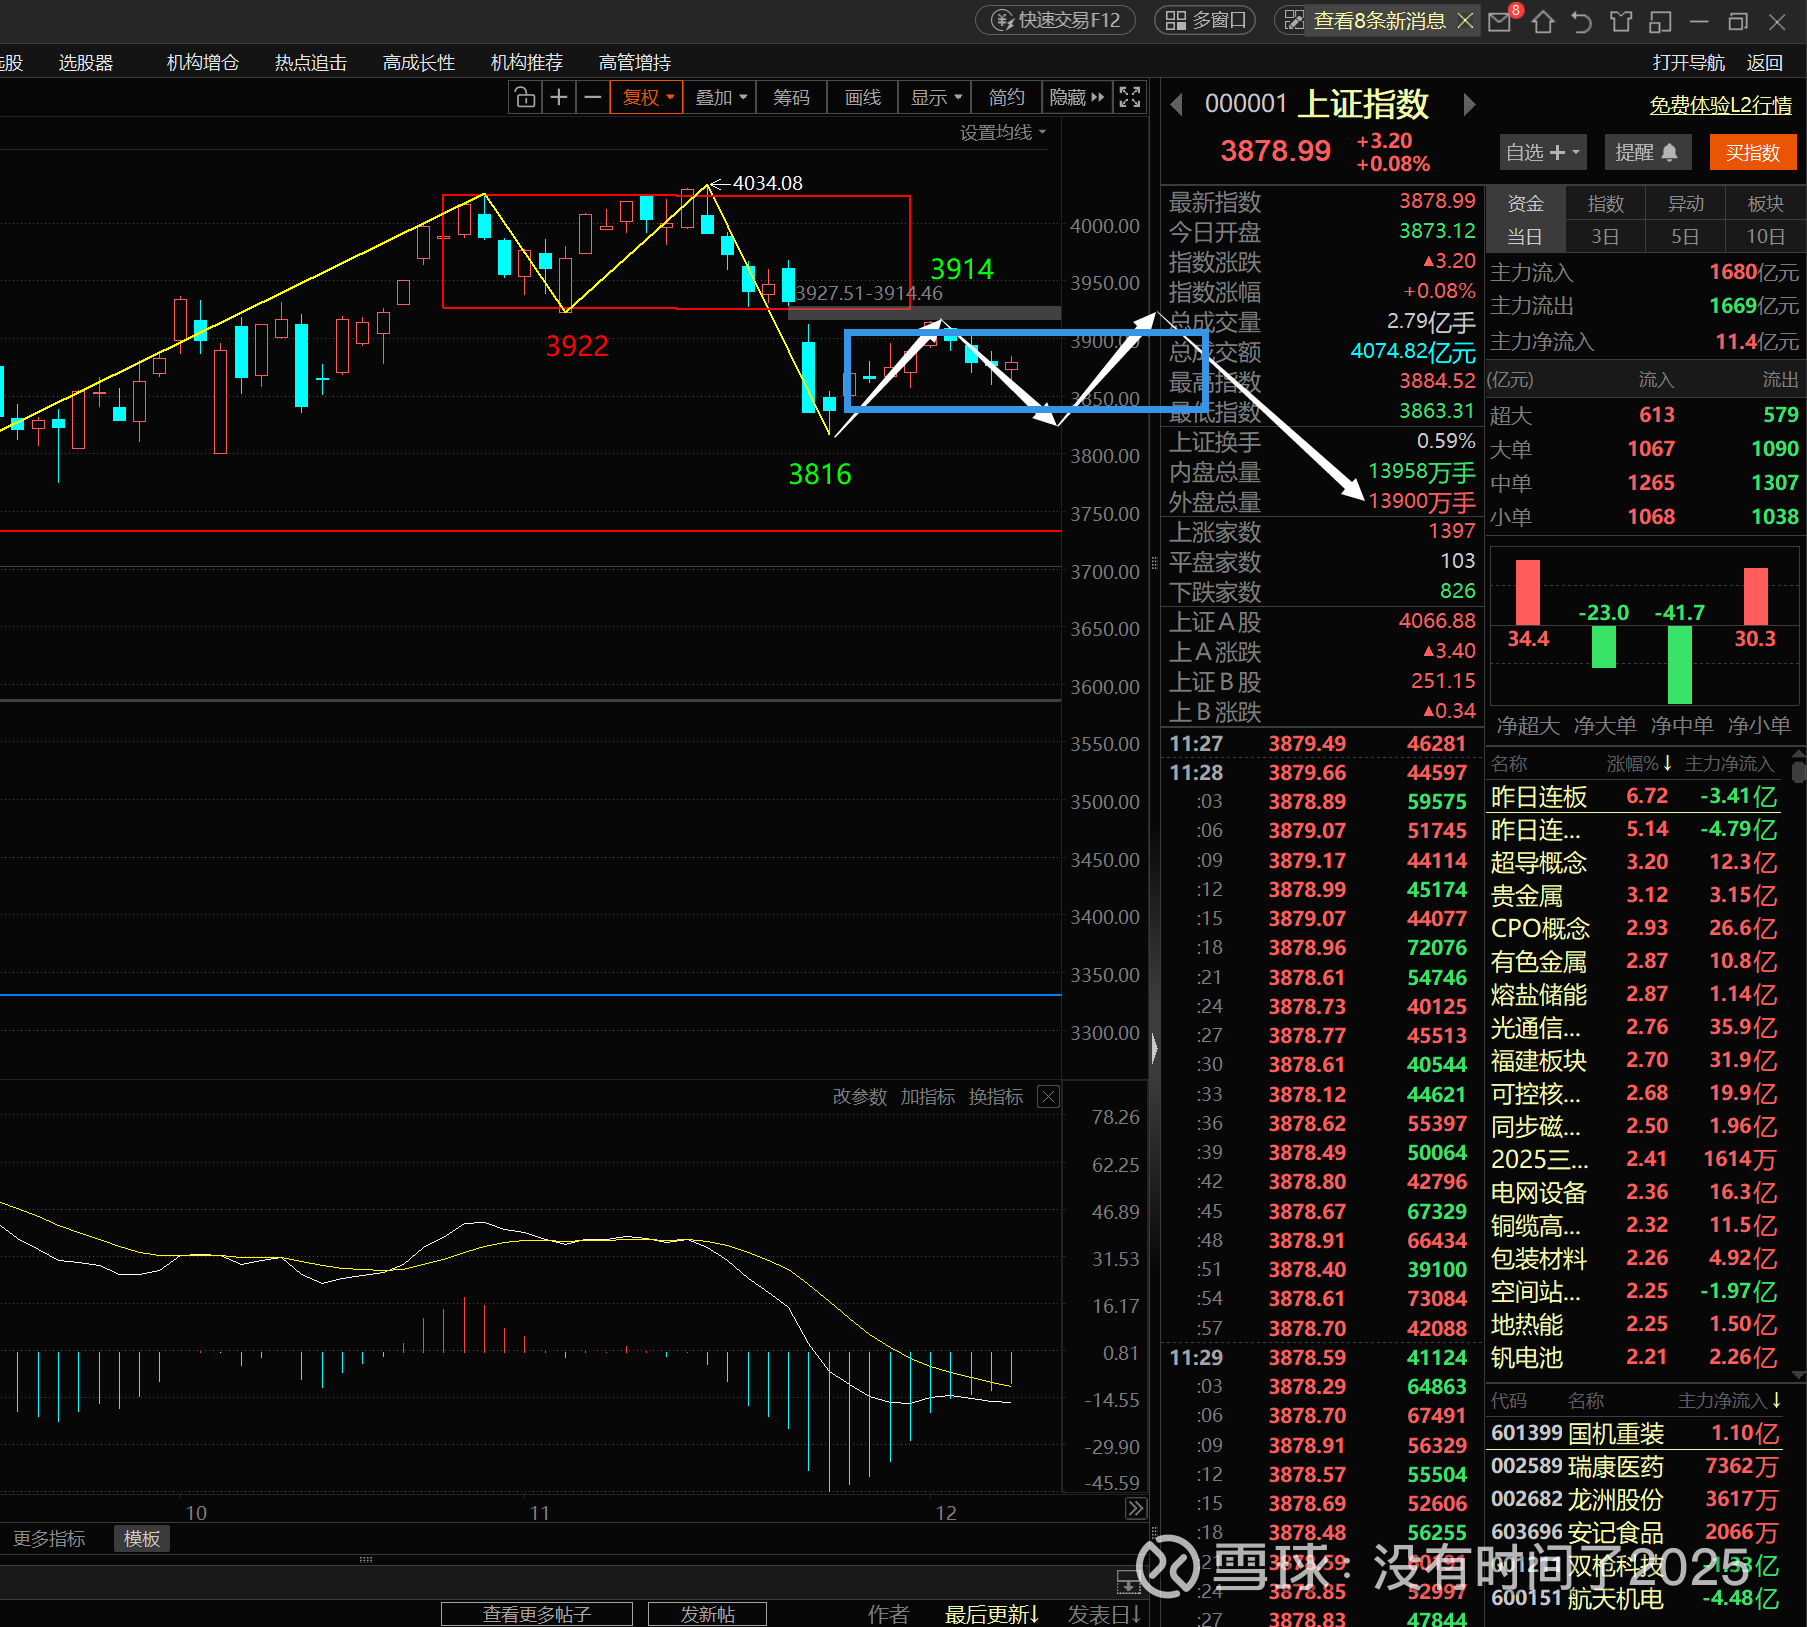View the 8 new messages
This screenshot has width=1807, height=1627.
click(1379, 20)
